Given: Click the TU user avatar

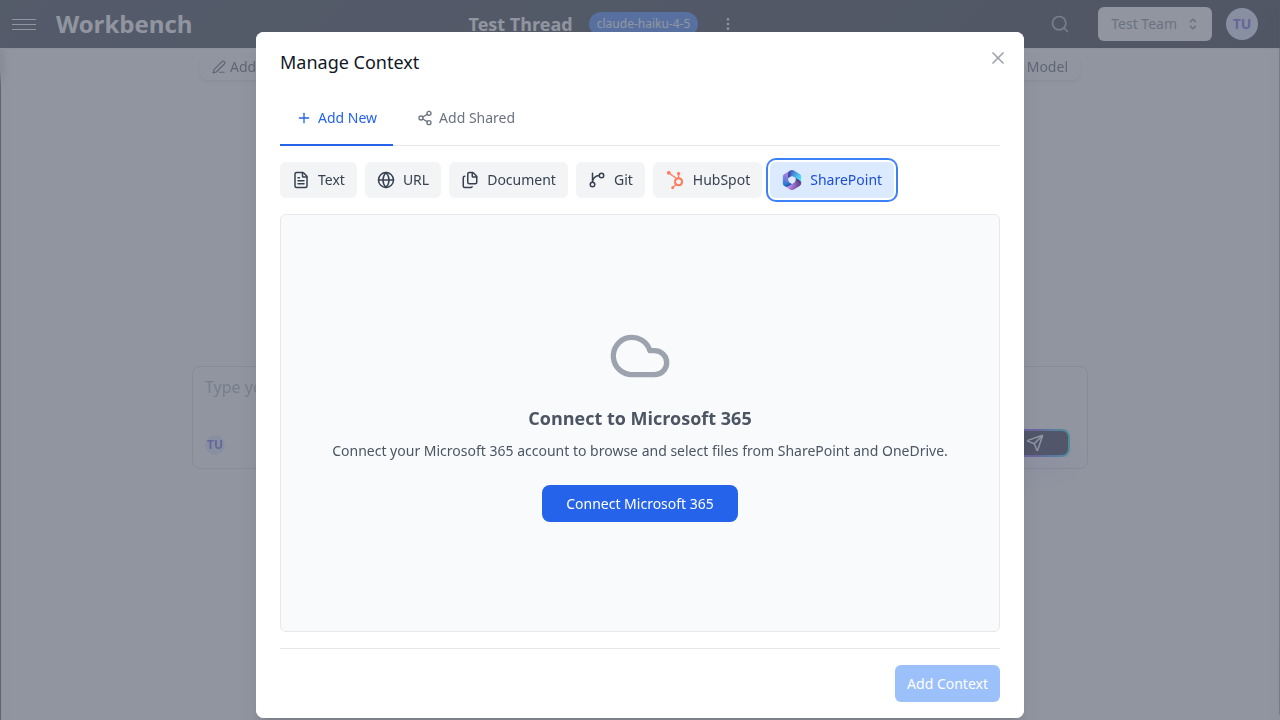Looking at the screenshot, I should (x=1241, y=23).
